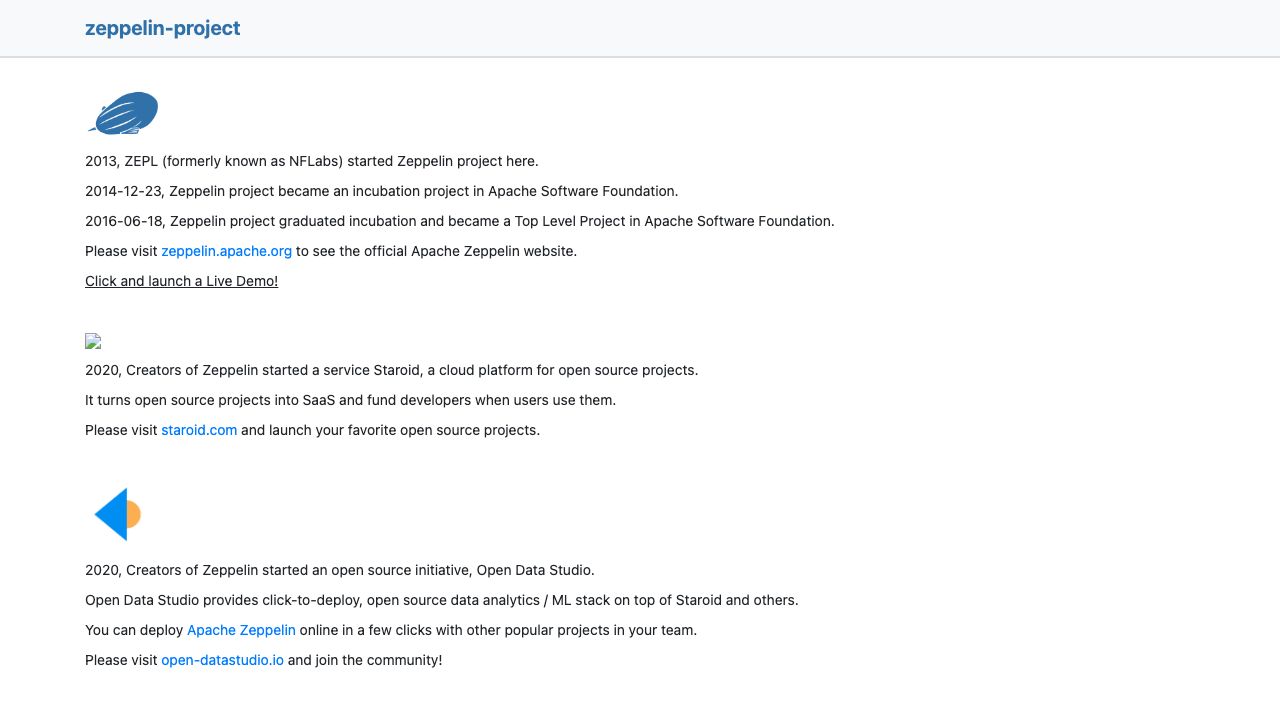Click the zeppelin-project header title
Viewport: 1280px width, 720px height.
click(x=162, y=28)
